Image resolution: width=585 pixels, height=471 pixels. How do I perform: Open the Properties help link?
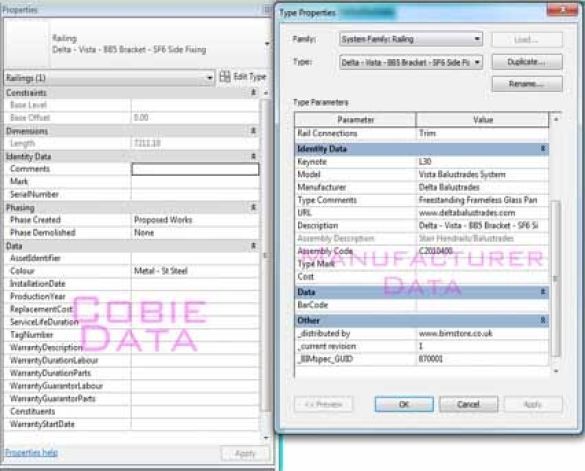coord(31,453)
